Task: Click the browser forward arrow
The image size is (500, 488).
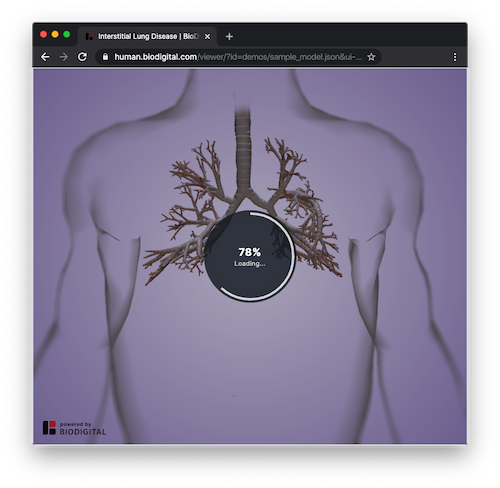Action: tap(63, 57)
